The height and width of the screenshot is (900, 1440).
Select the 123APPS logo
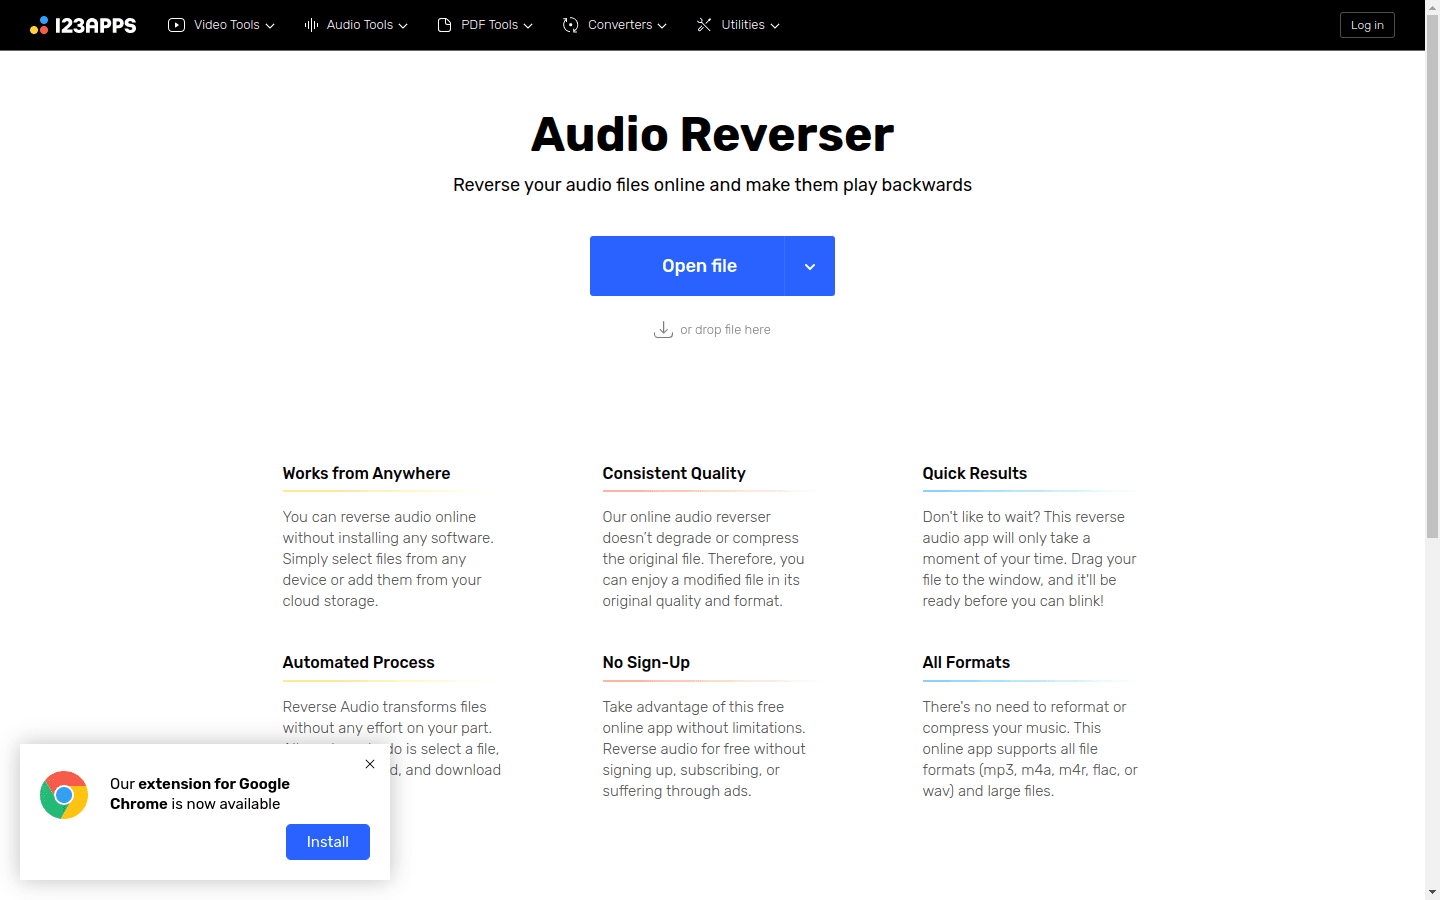point(84,24)
